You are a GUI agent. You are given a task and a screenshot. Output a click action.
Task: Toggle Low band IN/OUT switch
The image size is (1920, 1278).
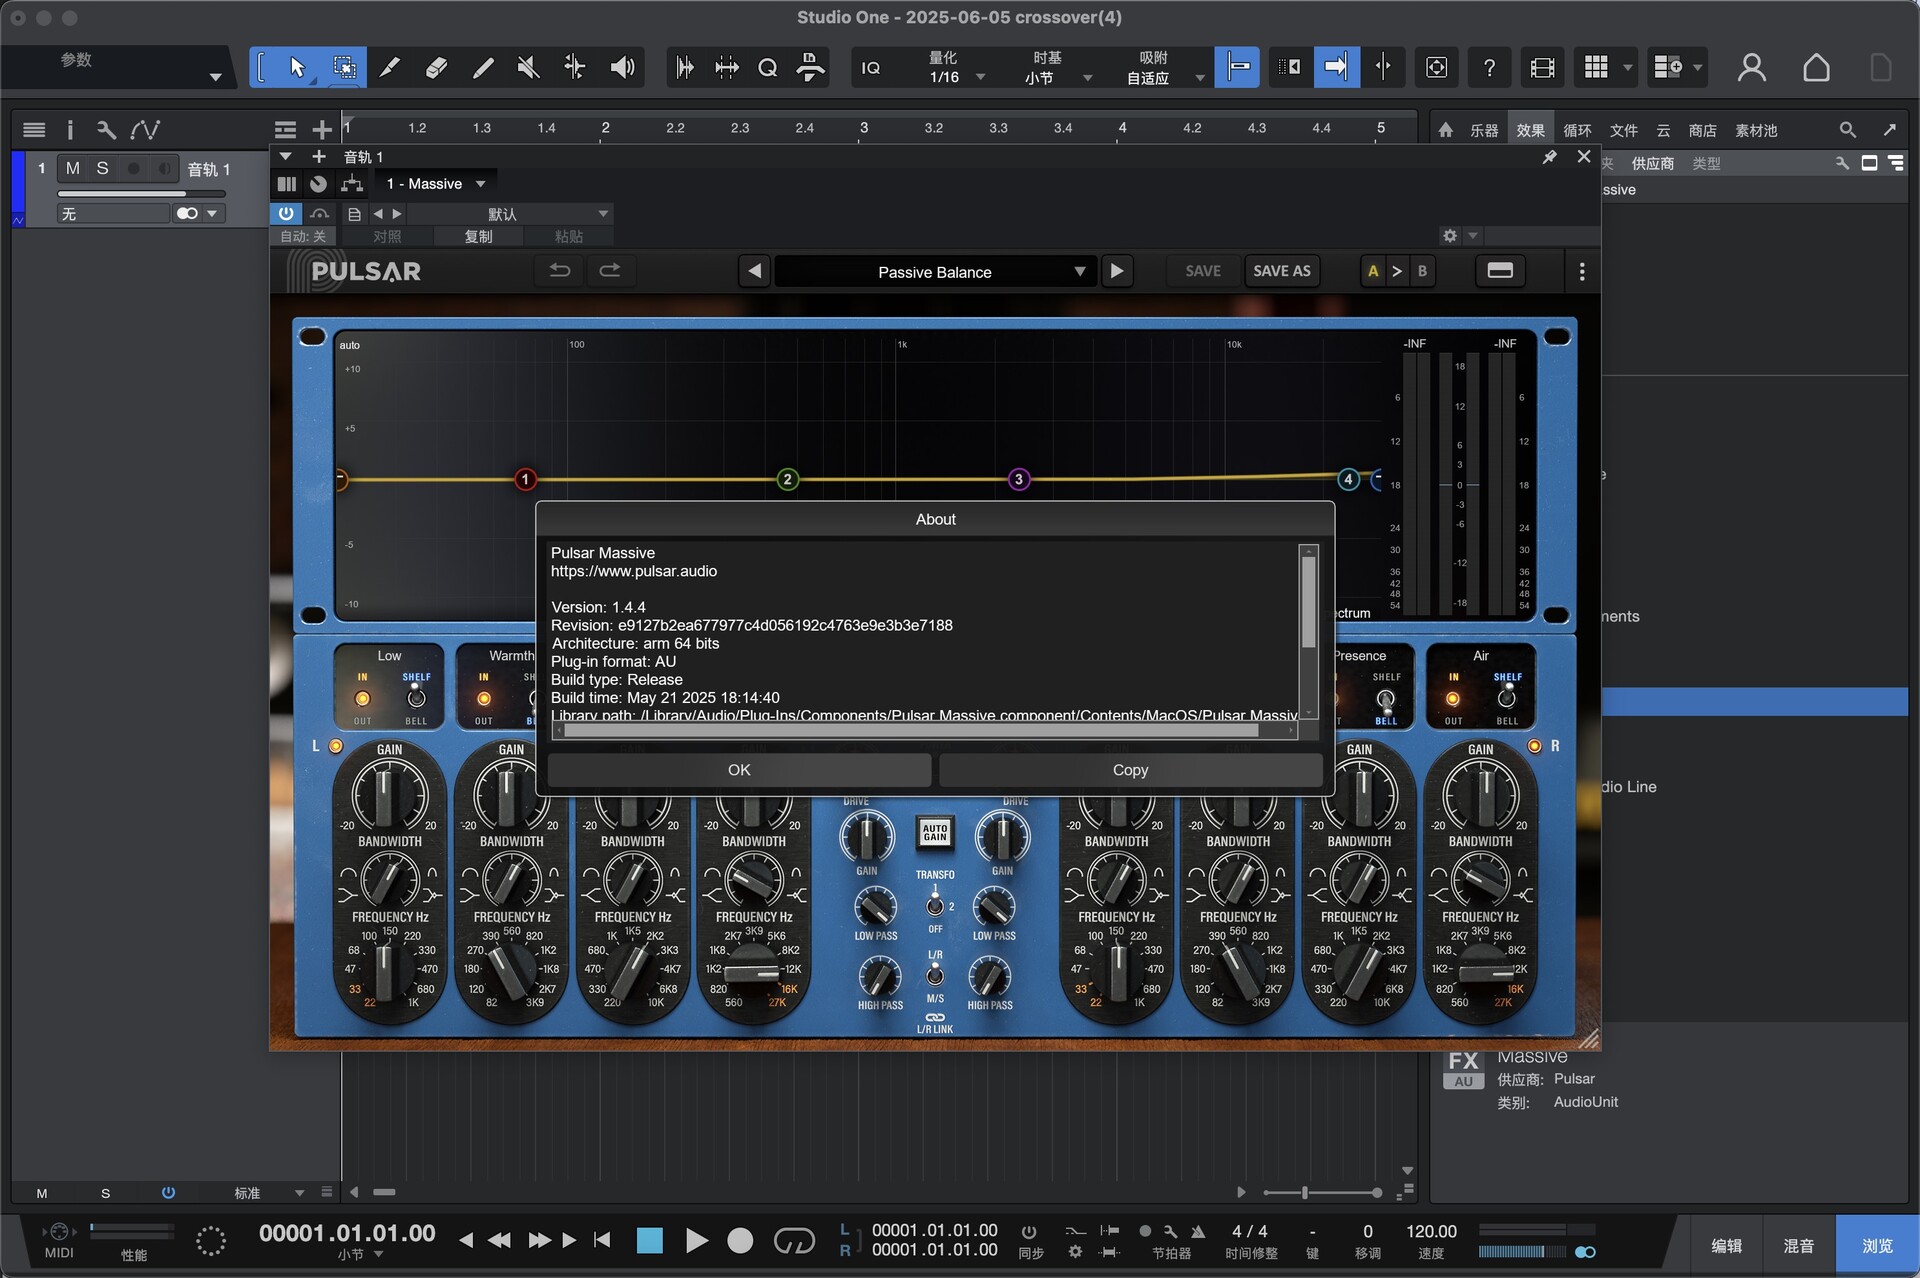tap(362, 698)
